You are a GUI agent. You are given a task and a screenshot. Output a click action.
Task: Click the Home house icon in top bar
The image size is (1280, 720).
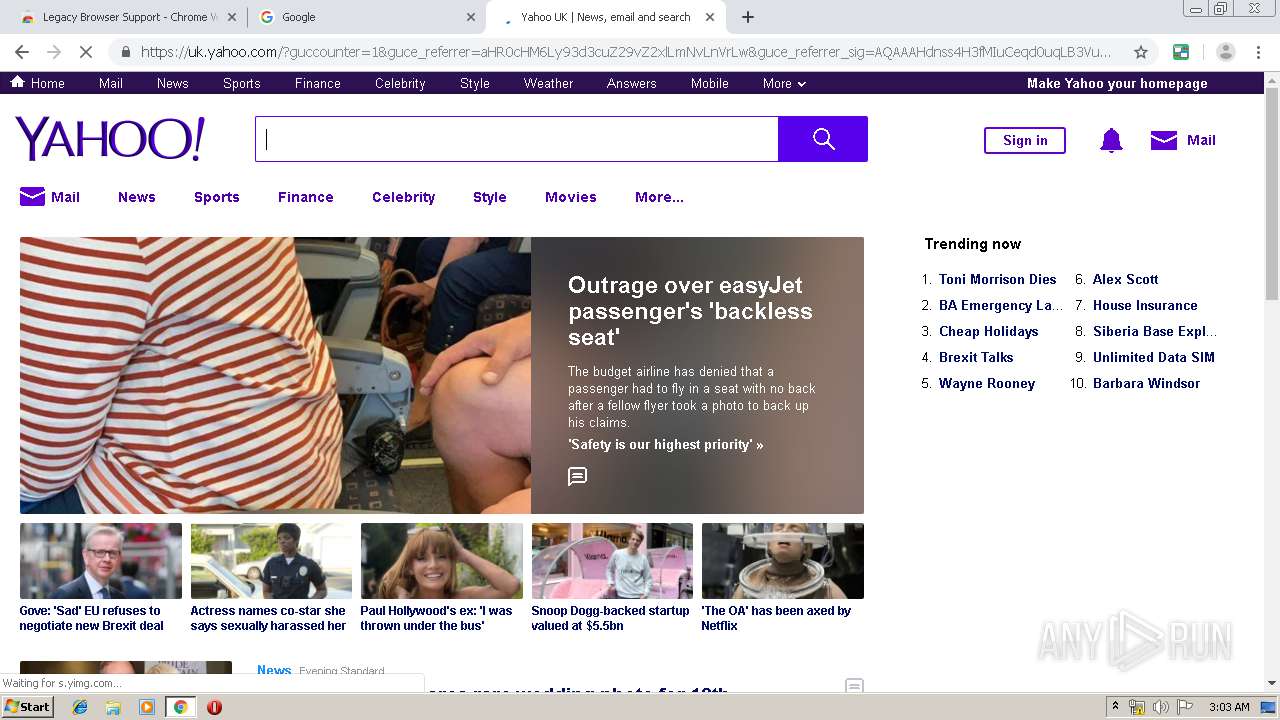(x=17, y=82)
